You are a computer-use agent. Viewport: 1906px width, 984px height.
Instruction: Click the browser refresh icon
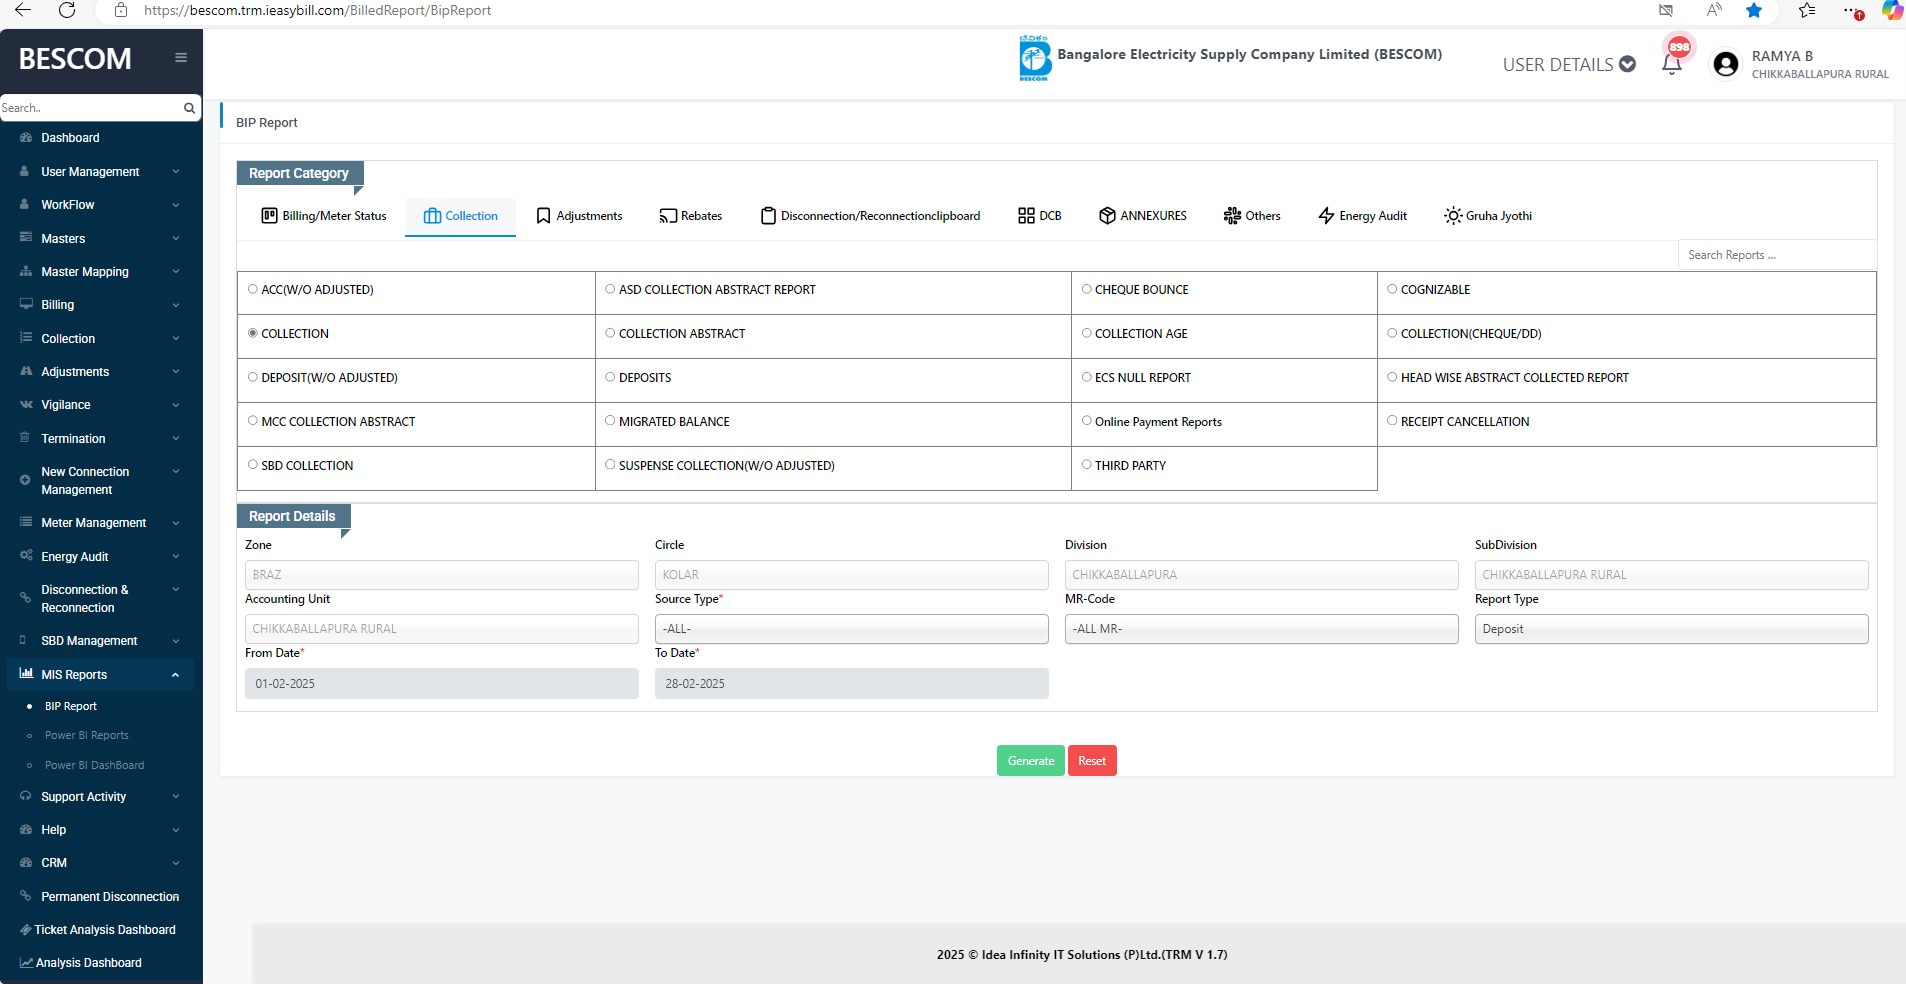pyautogui.click(x=67, y=10)
